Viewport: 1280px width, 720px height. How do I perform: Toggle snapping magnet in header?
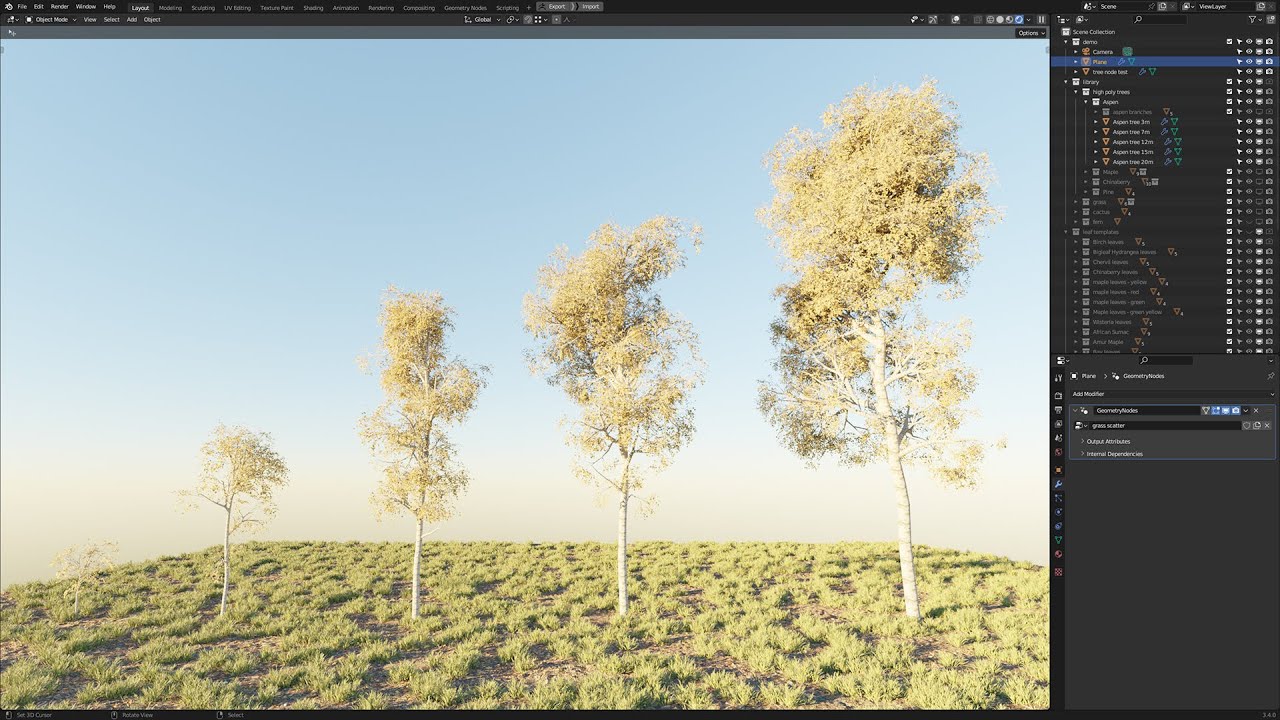click(528, 19)
